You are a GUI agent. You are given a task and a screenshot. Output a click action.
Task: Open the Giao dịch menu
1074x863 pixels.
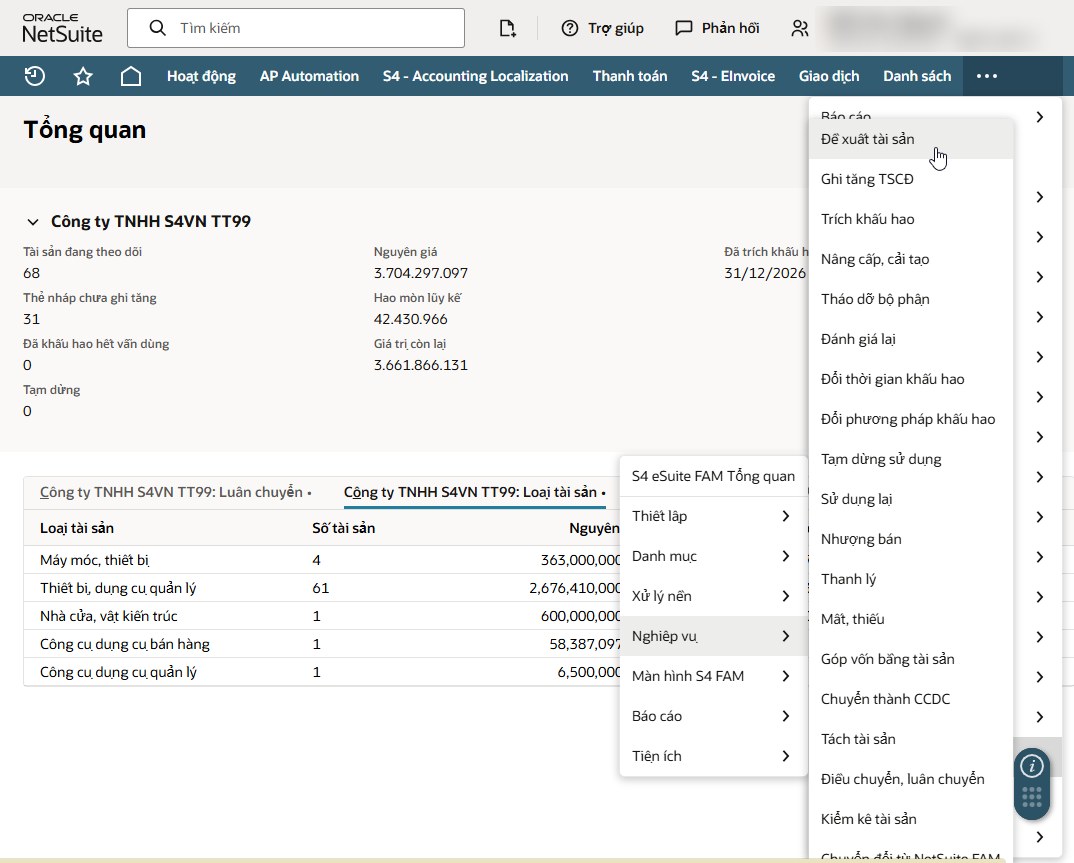829,76
